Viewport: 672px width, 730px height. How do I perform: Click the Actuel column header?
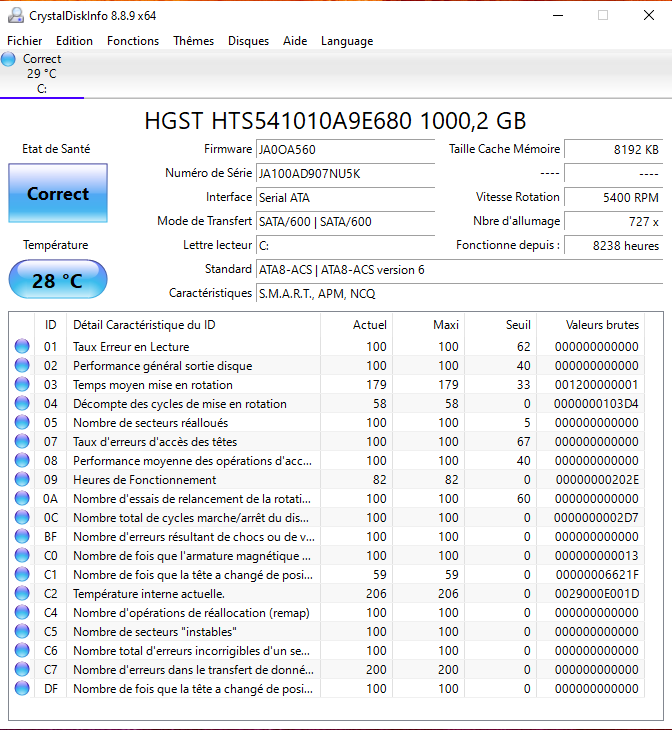coord(357,325)
